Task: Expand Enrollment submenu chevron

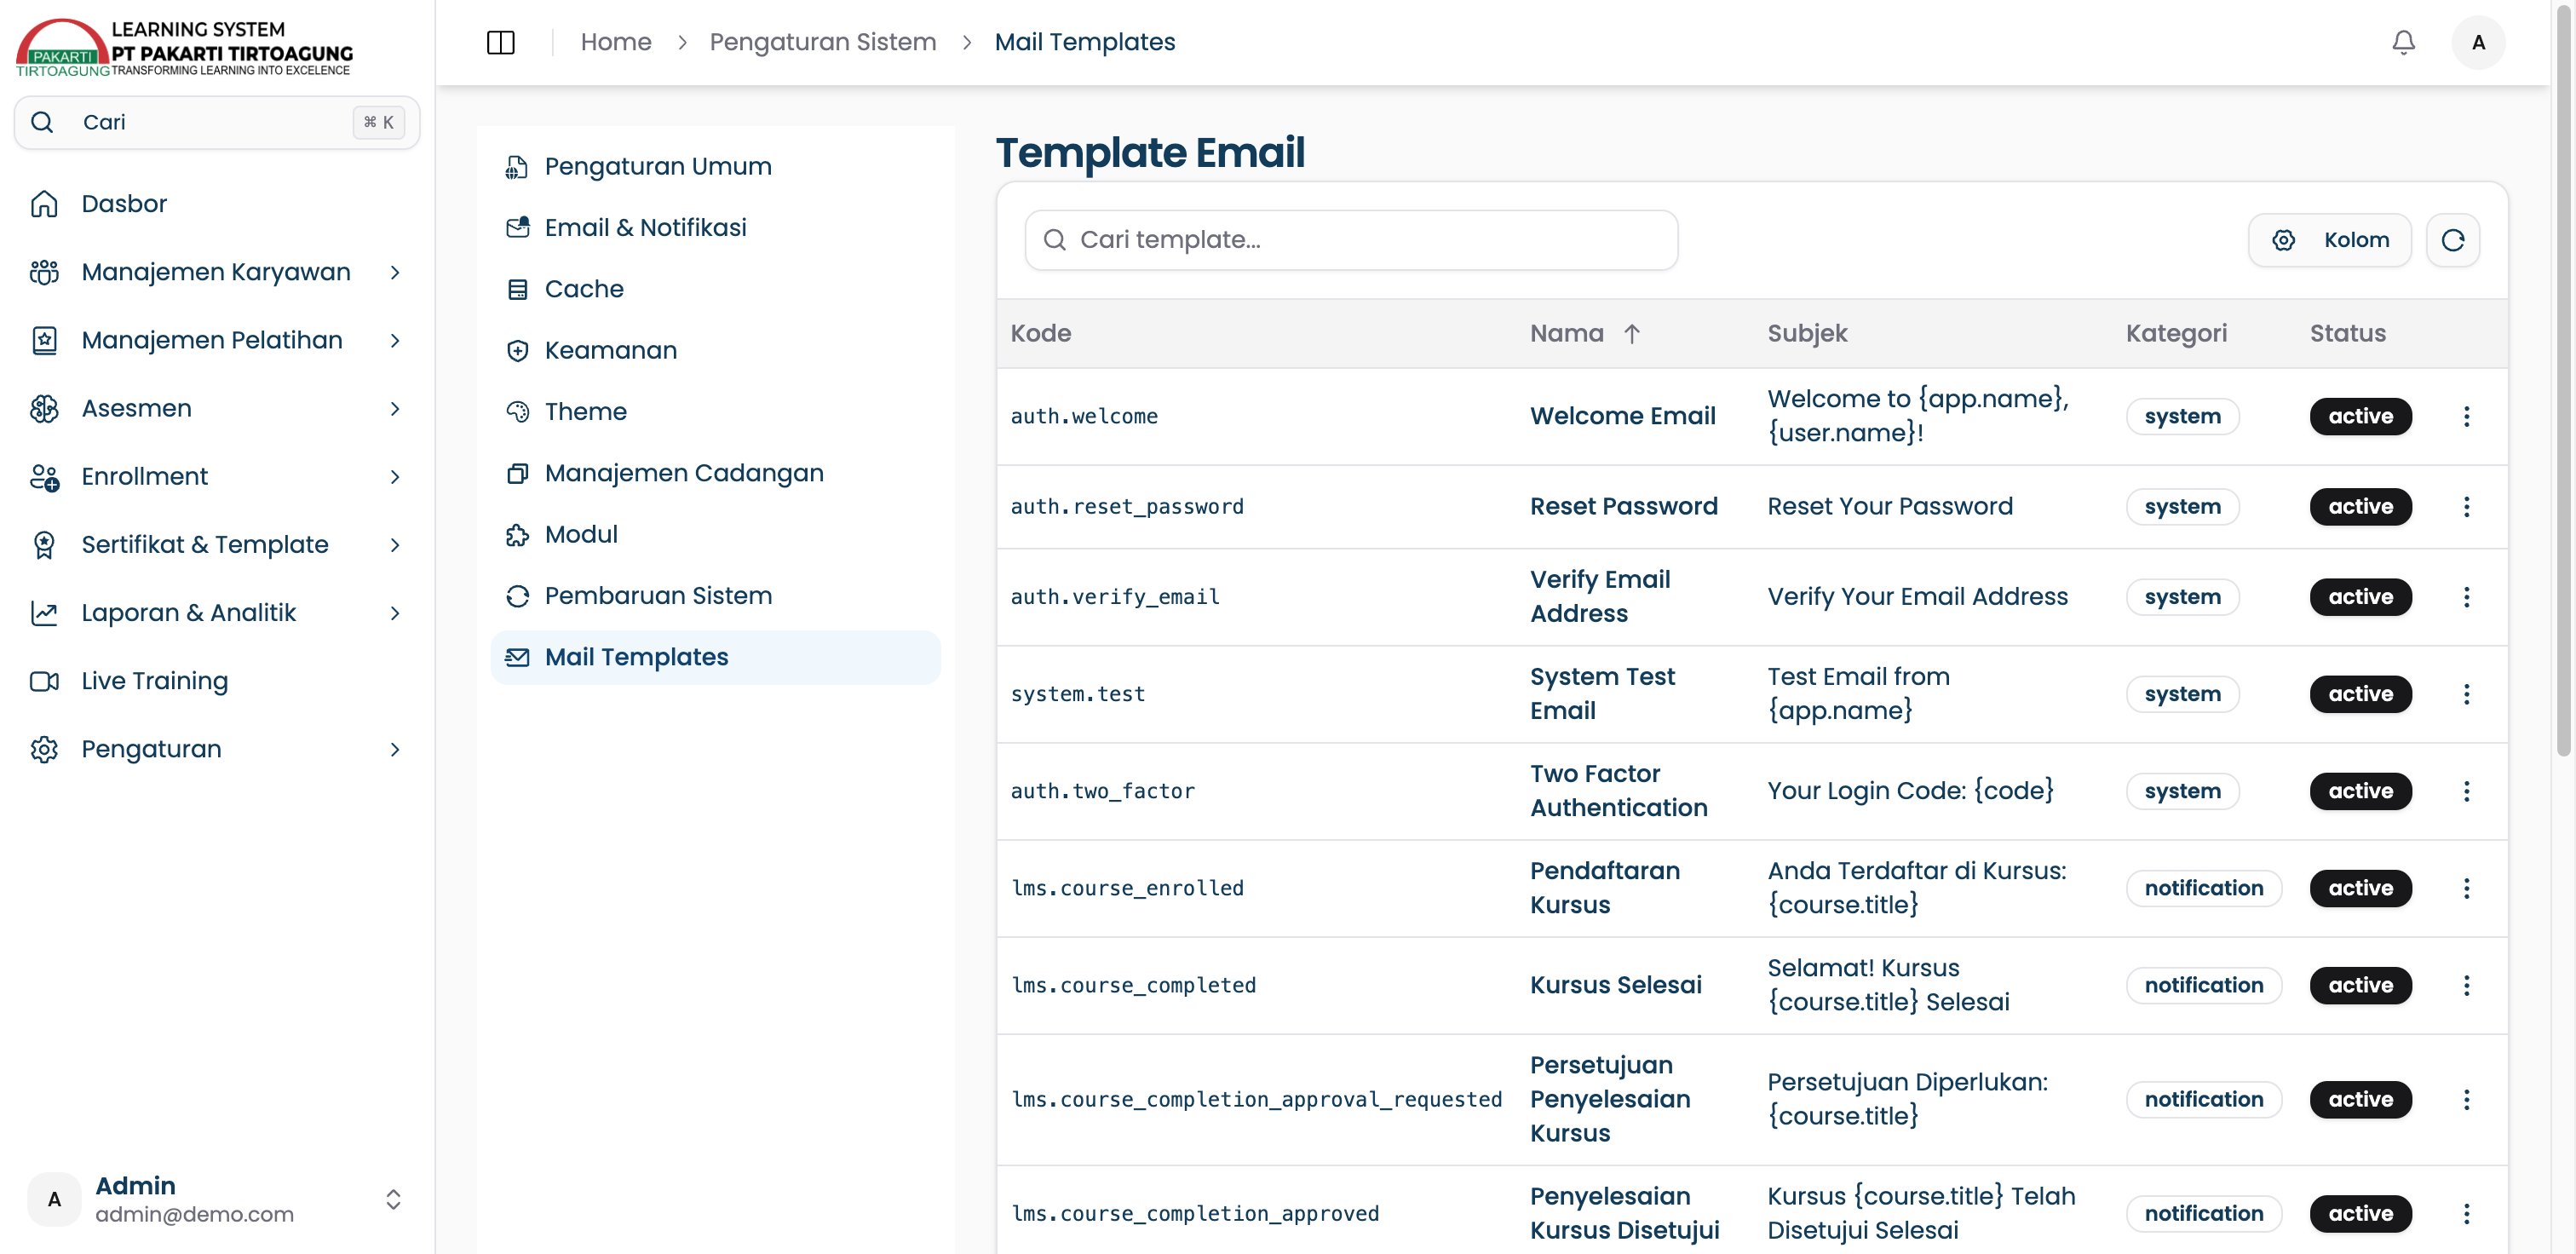Action: tap(395, 477)
